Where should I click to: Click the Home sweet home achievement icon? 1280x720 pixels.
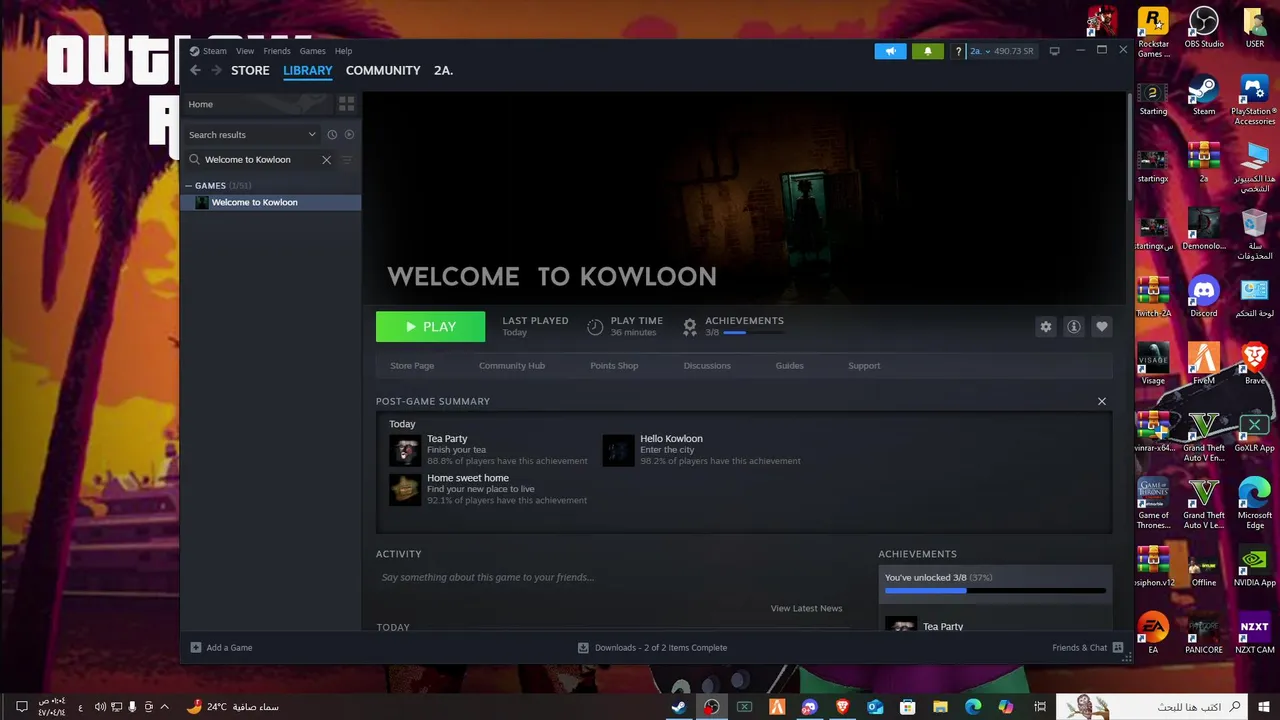(x=405, y=489)
